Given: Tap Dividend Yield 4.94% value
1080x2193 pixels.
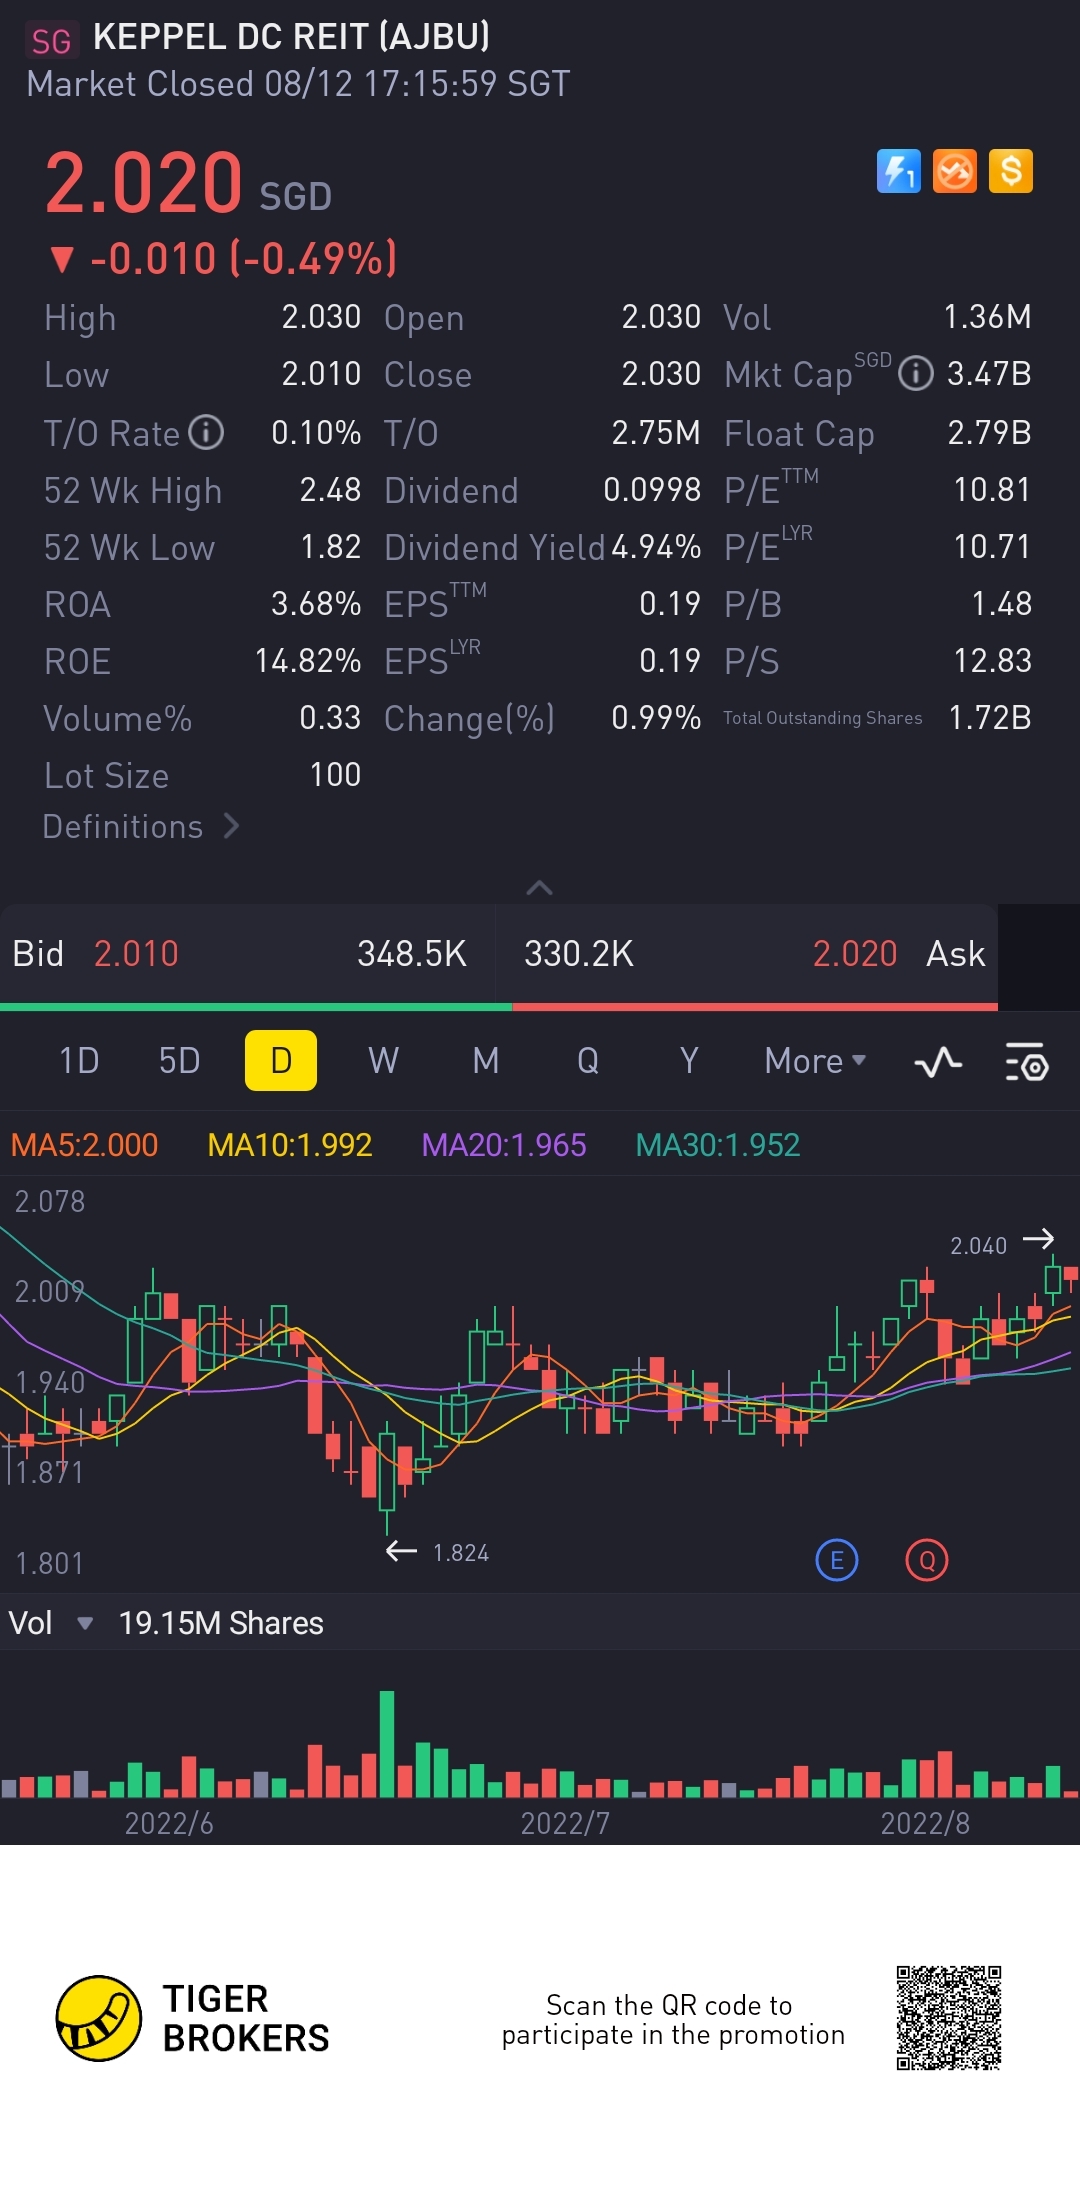Looking at the screenshot, I should pyautogui.click(x=656, y=547).
